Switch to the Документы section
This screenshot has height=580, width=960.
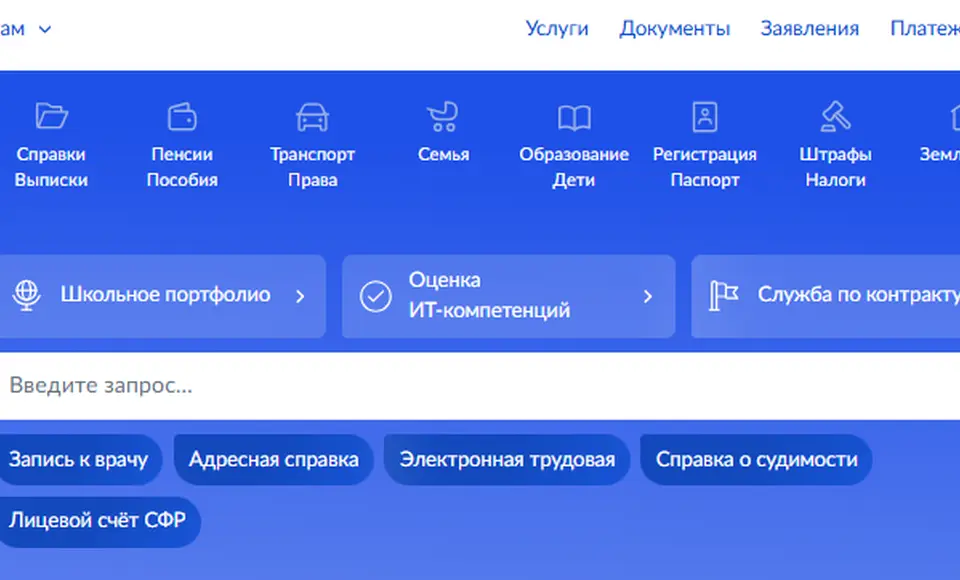point(675,28)
